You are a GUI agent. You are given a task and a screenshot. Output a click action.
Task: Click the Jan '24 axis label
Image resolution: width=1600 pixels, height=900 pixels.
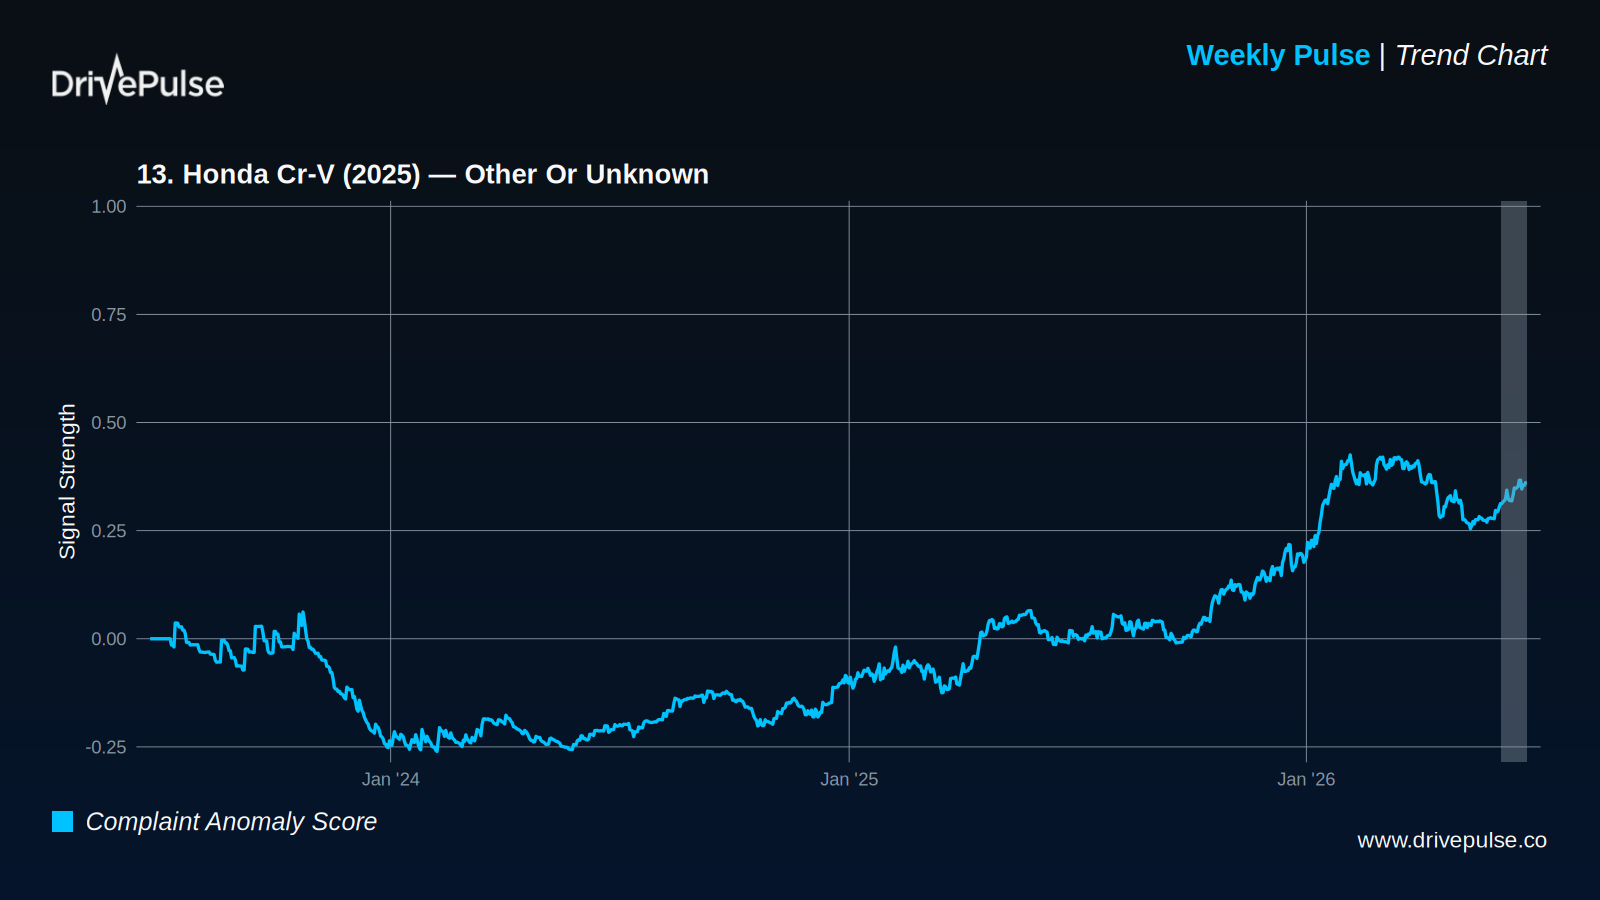pyautogui.click(x=391, y=780)
